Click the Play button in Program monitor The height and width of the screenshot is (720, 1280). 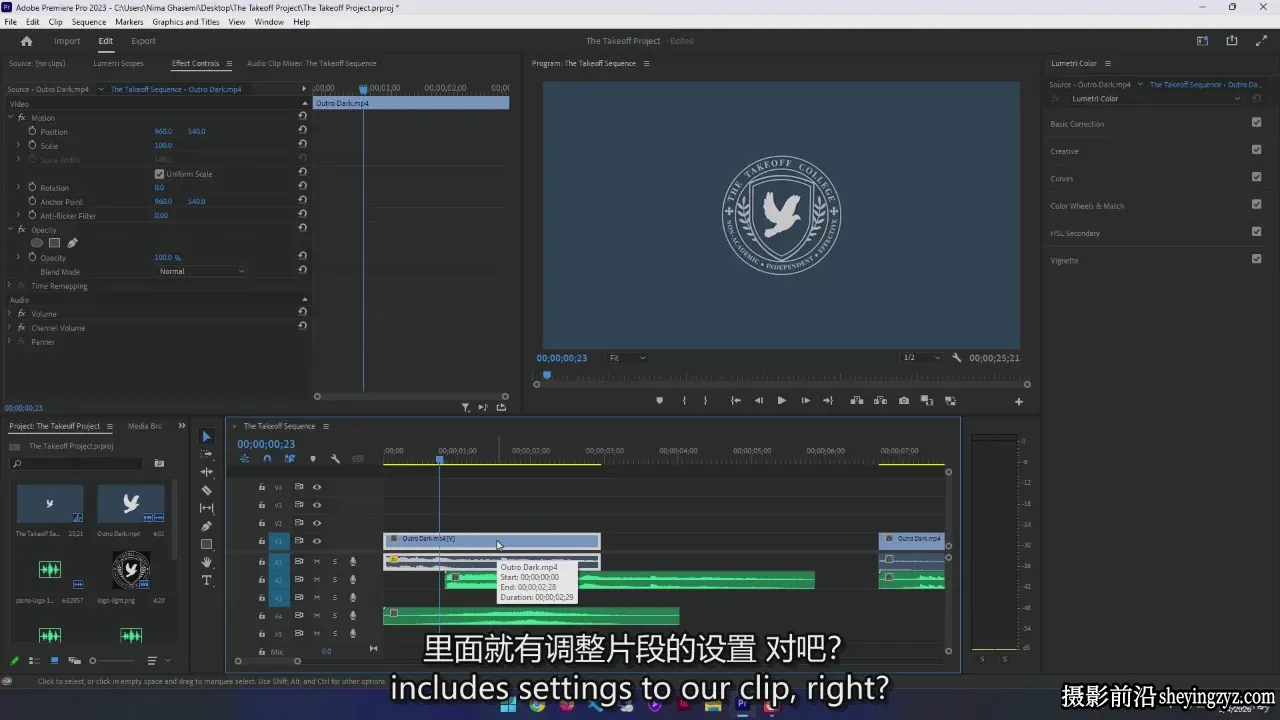tap(781, 401)
